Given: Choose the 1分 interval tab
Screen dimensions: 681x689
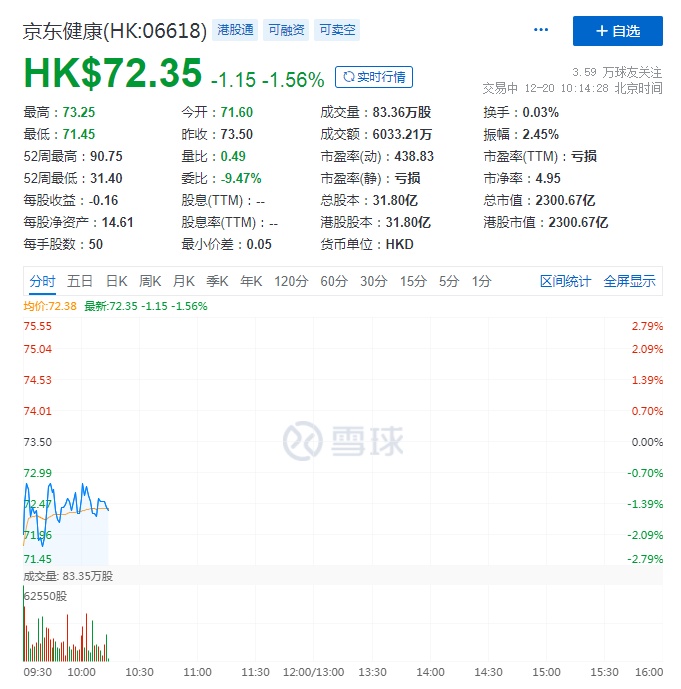Looking at the screenshot, I should (482, 282).
